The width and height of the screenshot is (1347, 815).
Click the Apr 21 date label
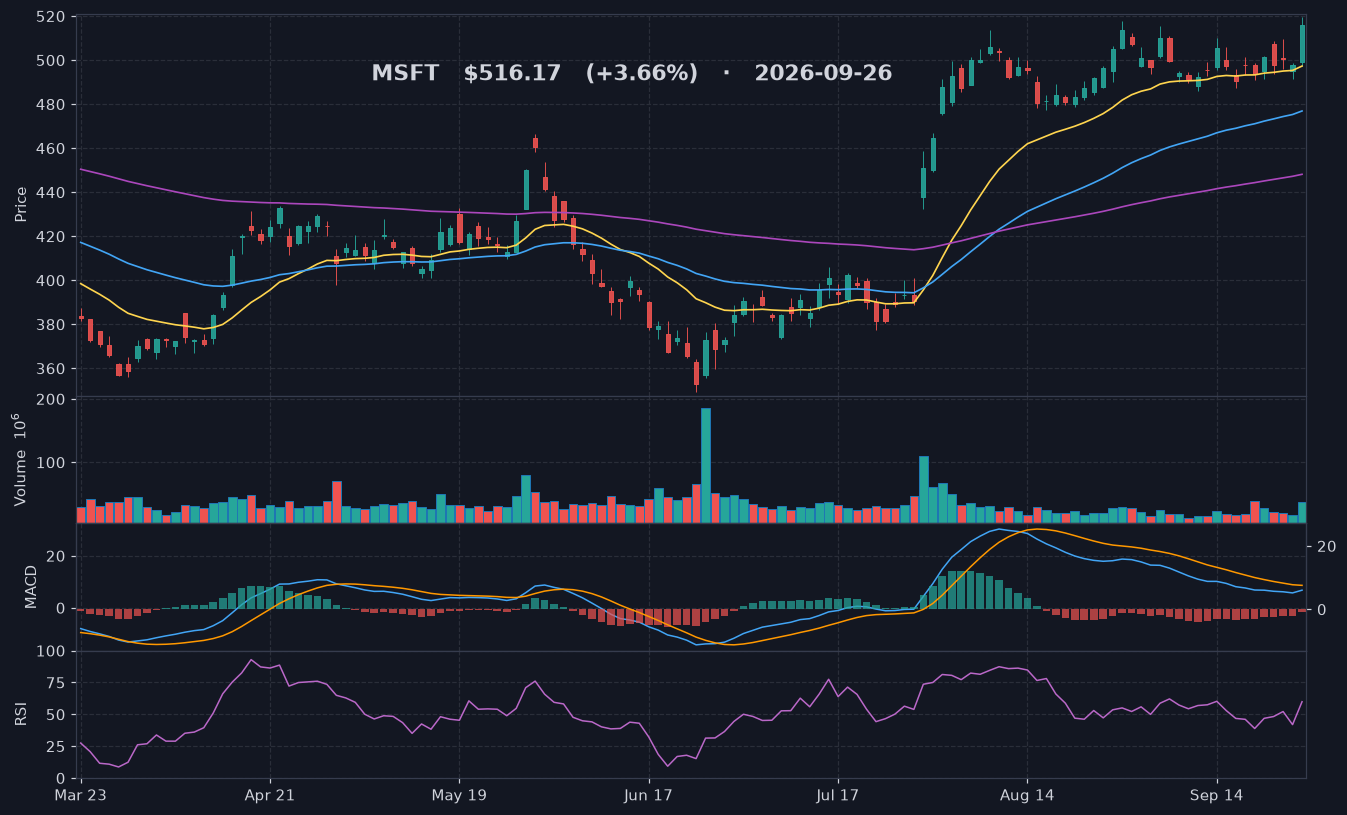pyautogui.click(x=270, y=796)
